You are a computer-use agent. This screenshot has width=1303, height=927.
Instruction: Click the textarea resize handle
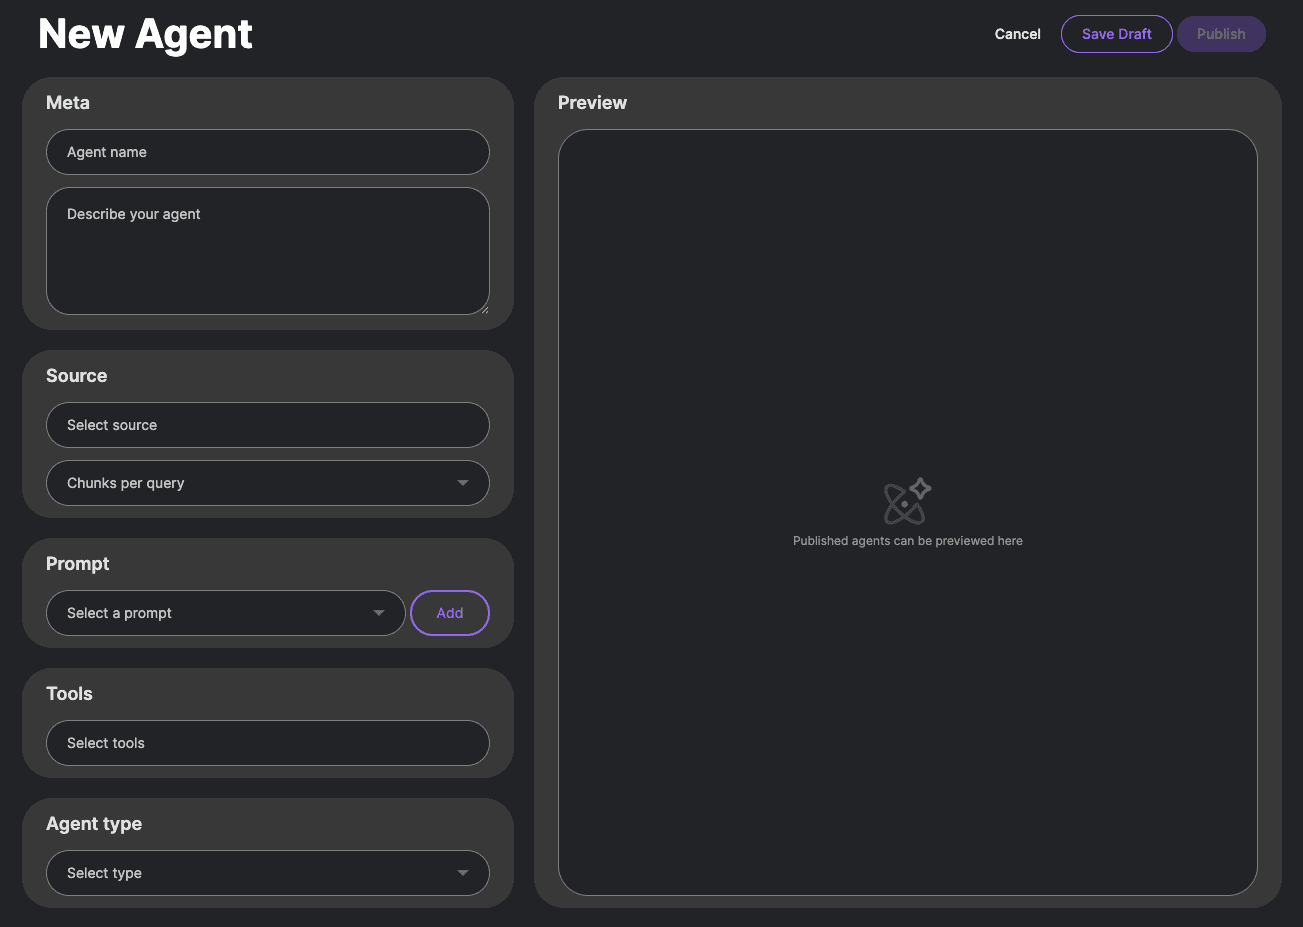(485, 310)
